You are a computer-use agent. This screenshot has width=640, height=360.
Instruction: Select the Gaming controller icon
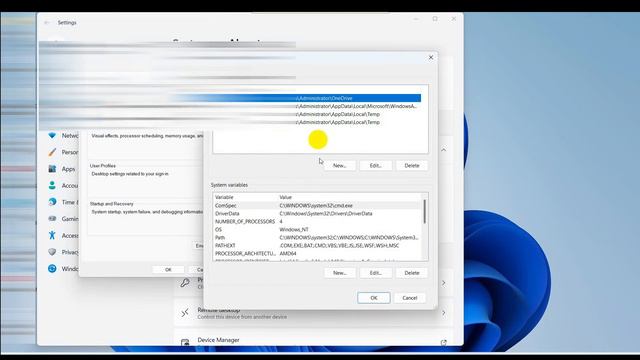tap(52, 219)
